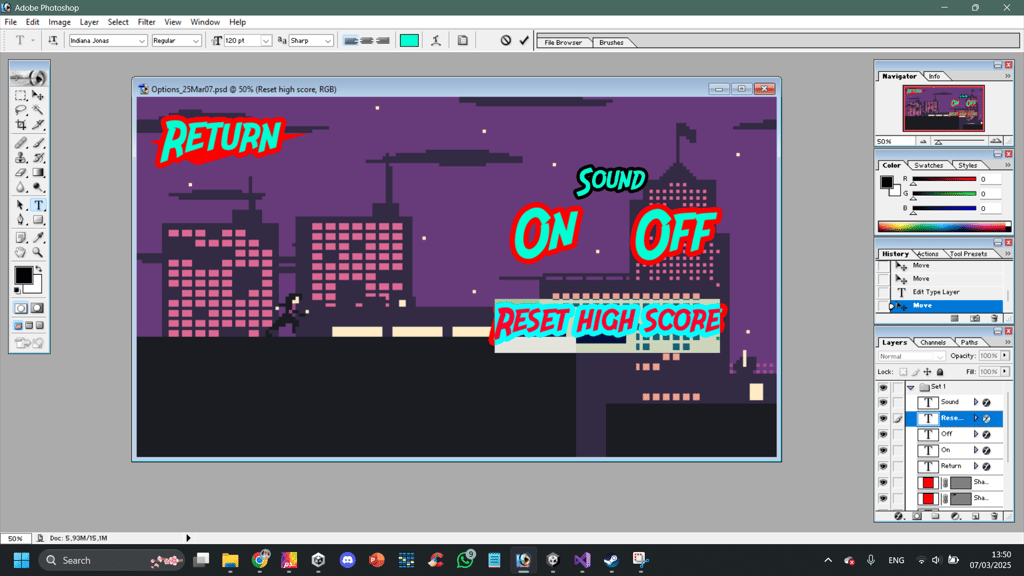Viewport: 1024px width, 576px height.
Task: Hide the Off text layer
Action: (883, 434)
